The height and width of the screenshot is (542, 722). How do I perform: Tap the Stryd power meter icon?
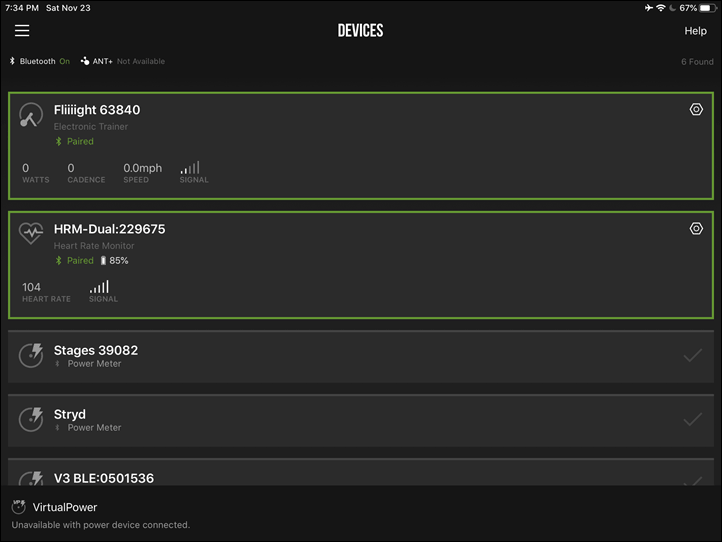[x=31, y=420]
